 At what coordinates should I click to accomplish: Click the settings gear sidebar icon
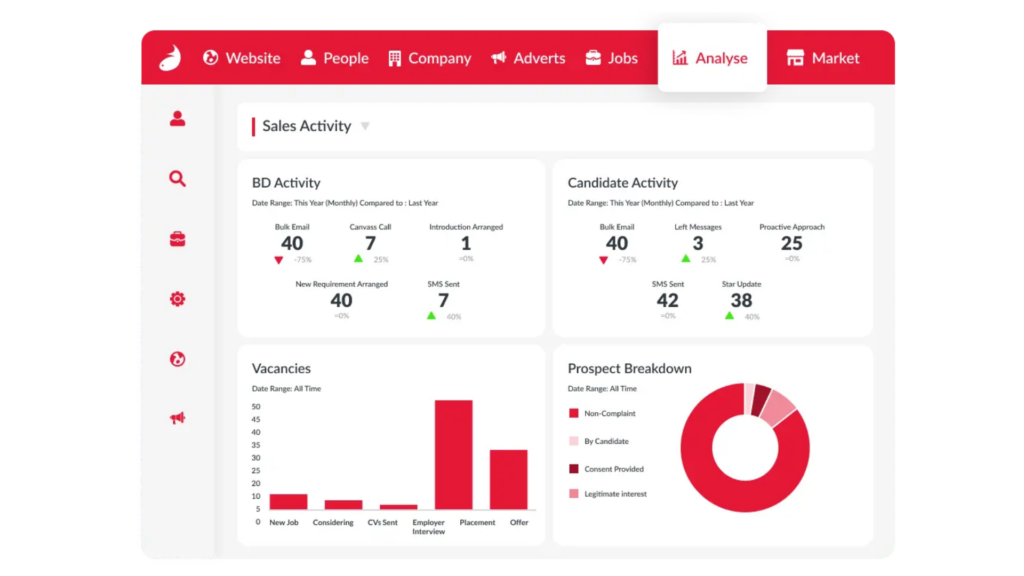click(x=177, y=299)
